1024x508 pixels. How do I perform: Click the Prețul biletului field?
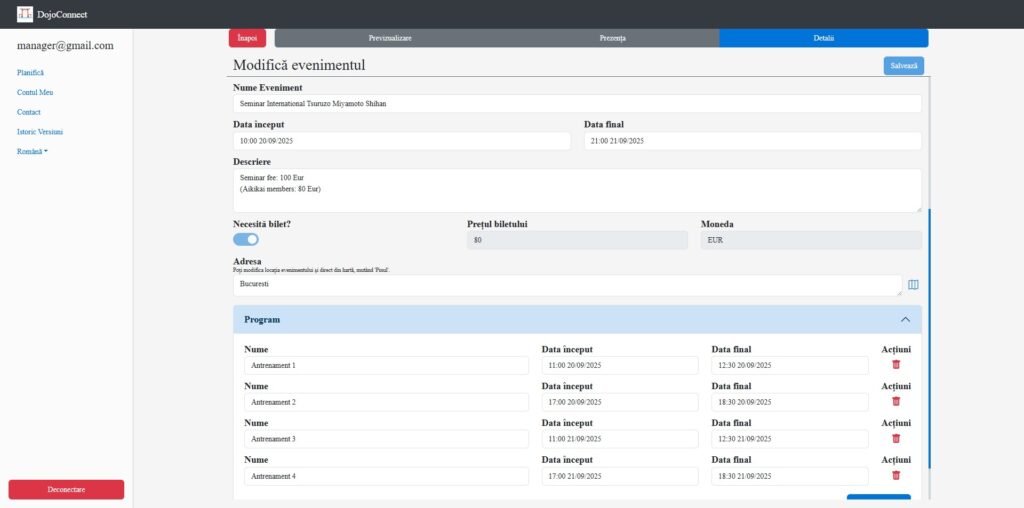pyautogui.click(x=577, y=240)
